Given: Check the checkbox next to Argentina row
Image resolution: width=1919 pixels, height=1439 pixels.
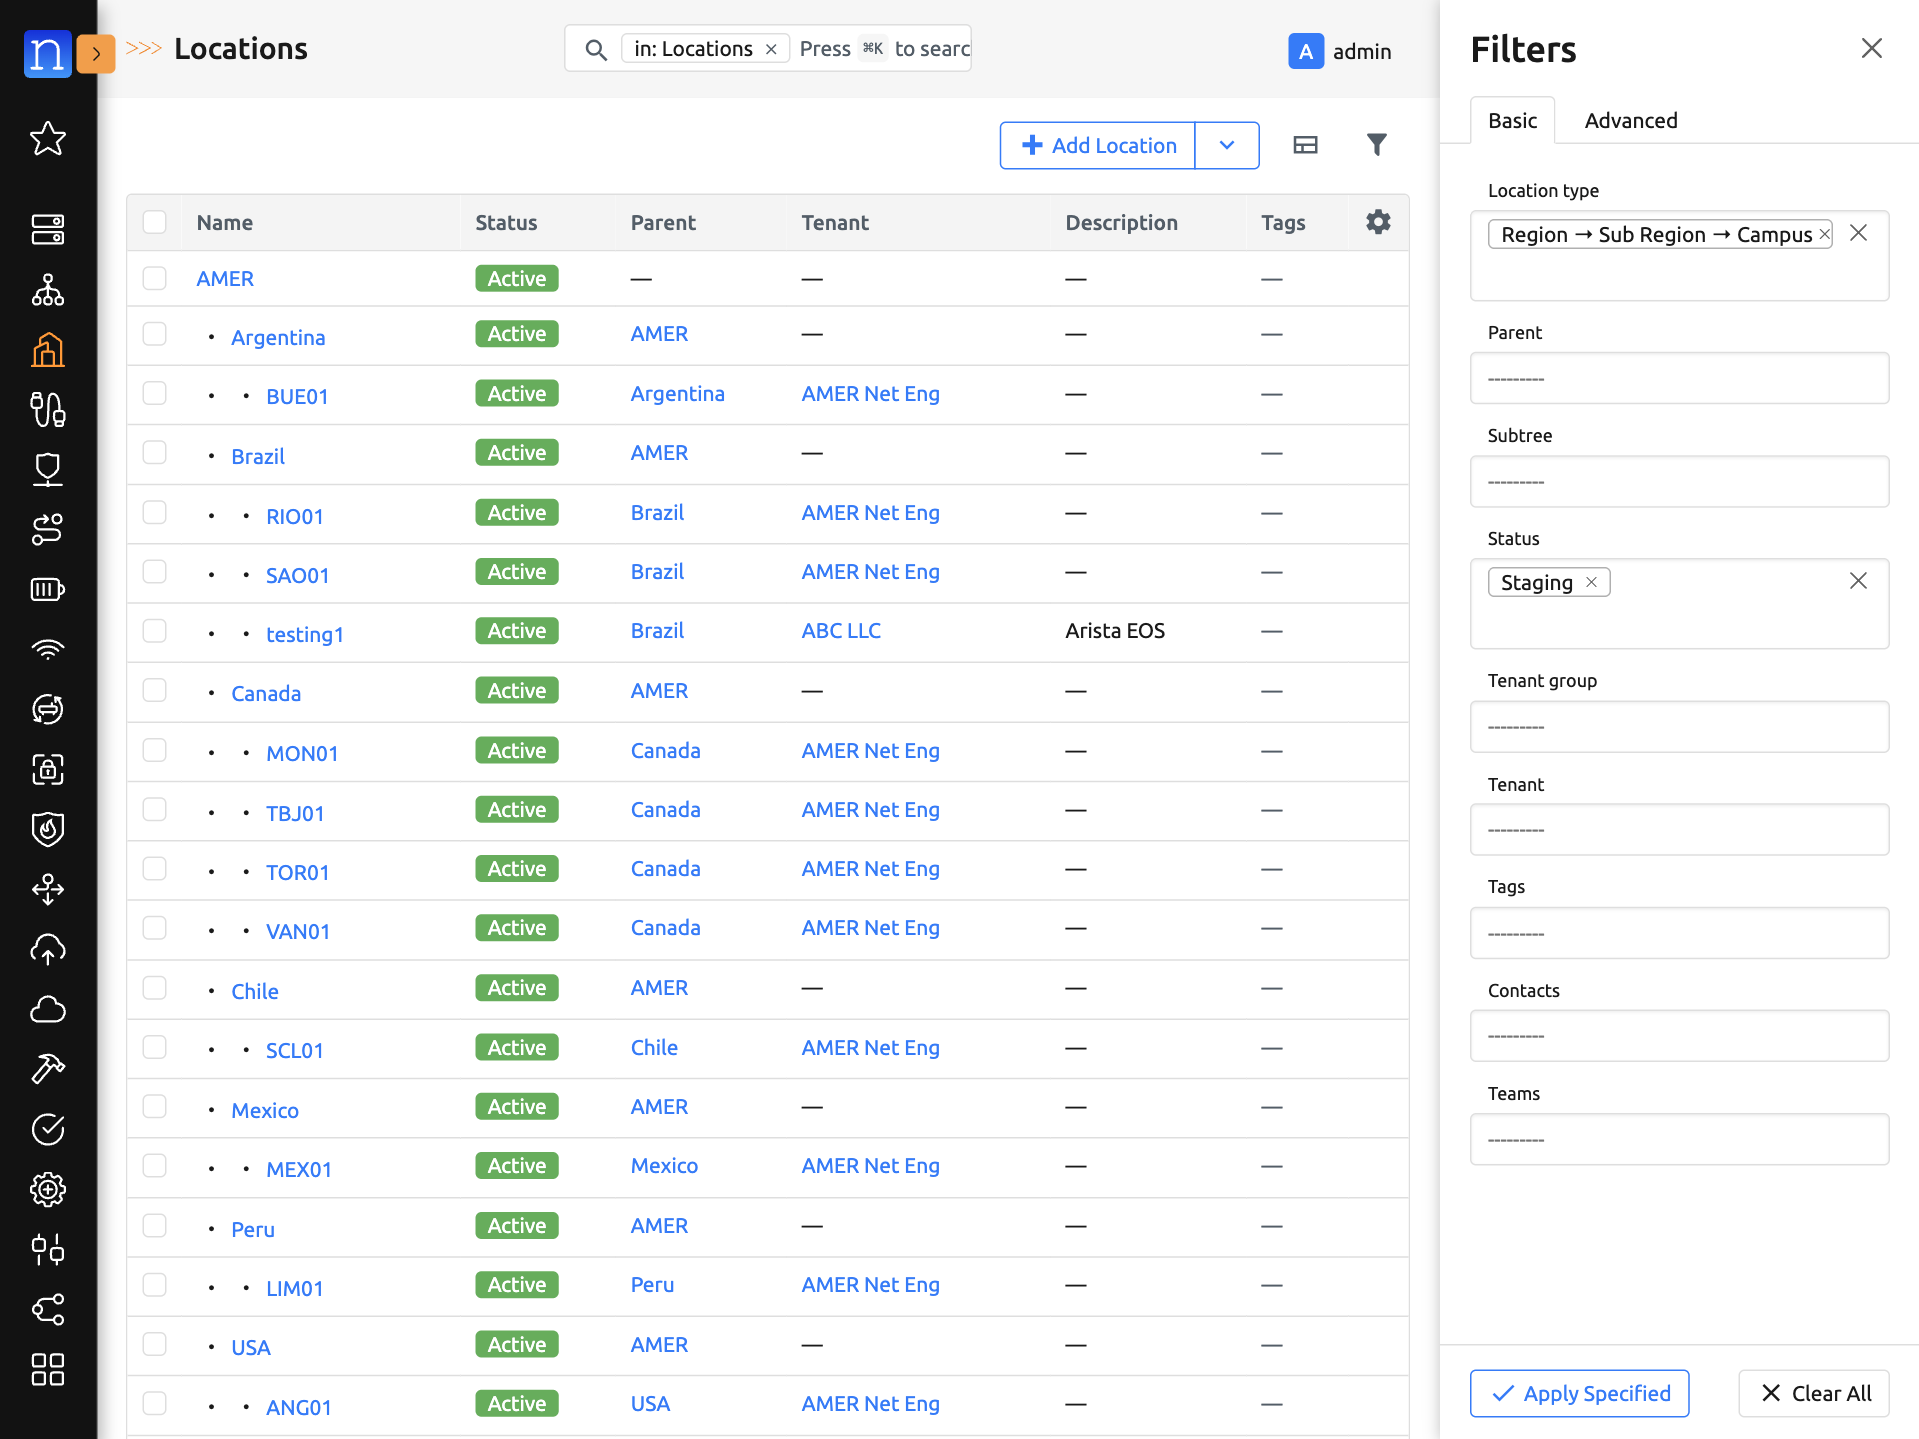Looking at the screenshot, I should click(154, 335).
